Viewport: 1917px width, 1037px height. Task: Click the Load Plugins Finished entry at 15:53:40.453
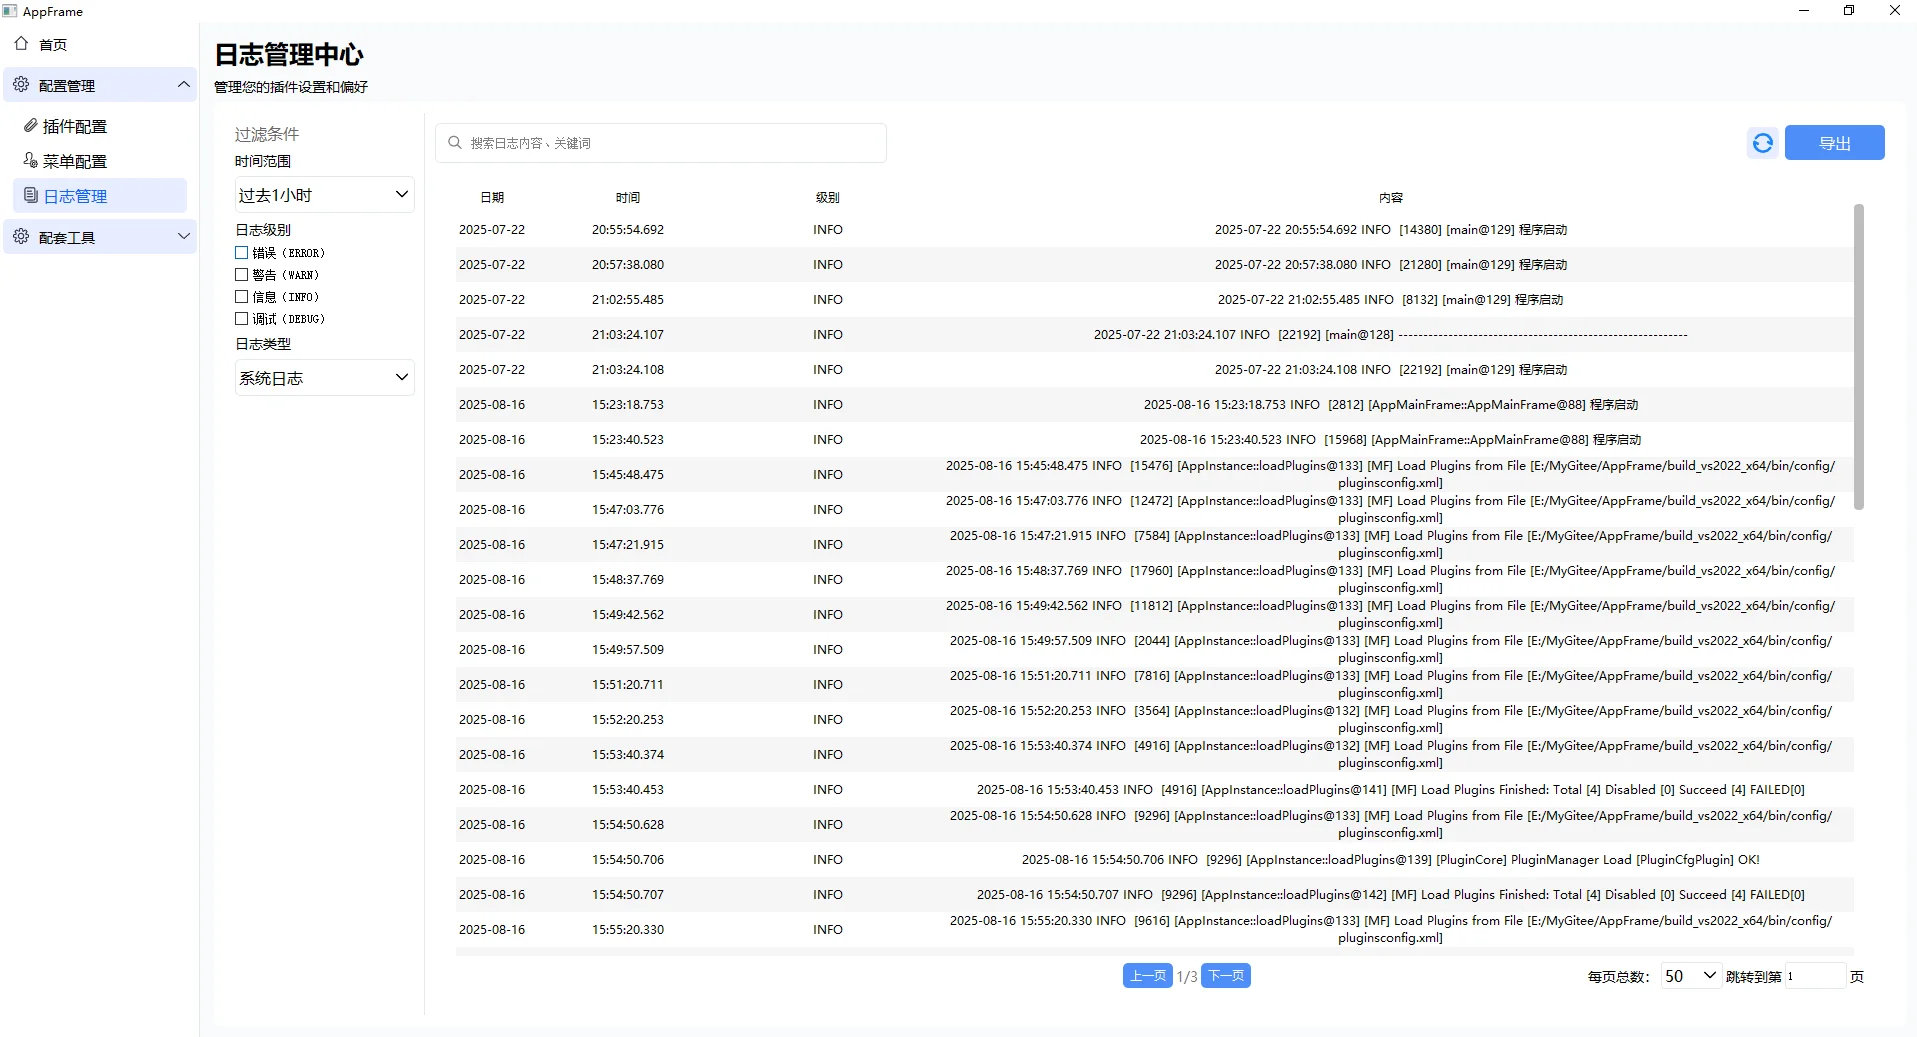pos(1155,790)
